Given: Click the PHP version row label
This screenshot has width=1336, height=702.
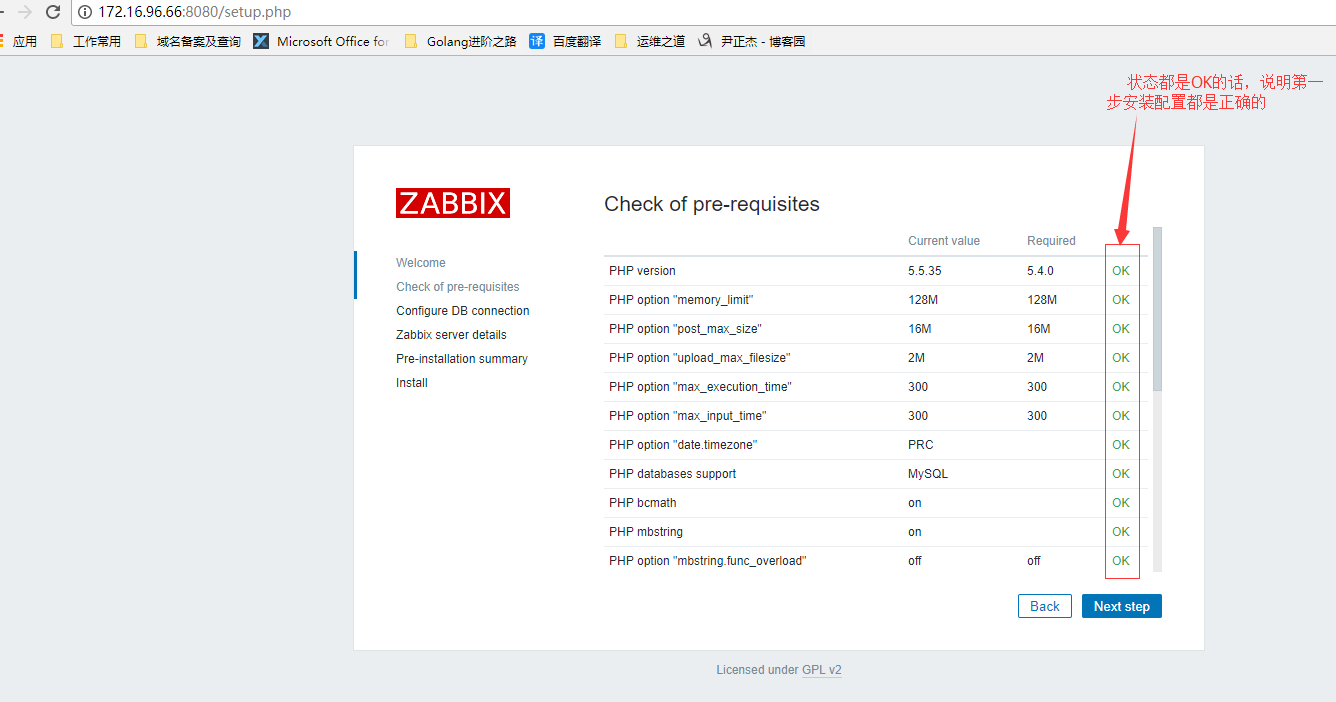Looking at the screenshot, I should 642,271.
